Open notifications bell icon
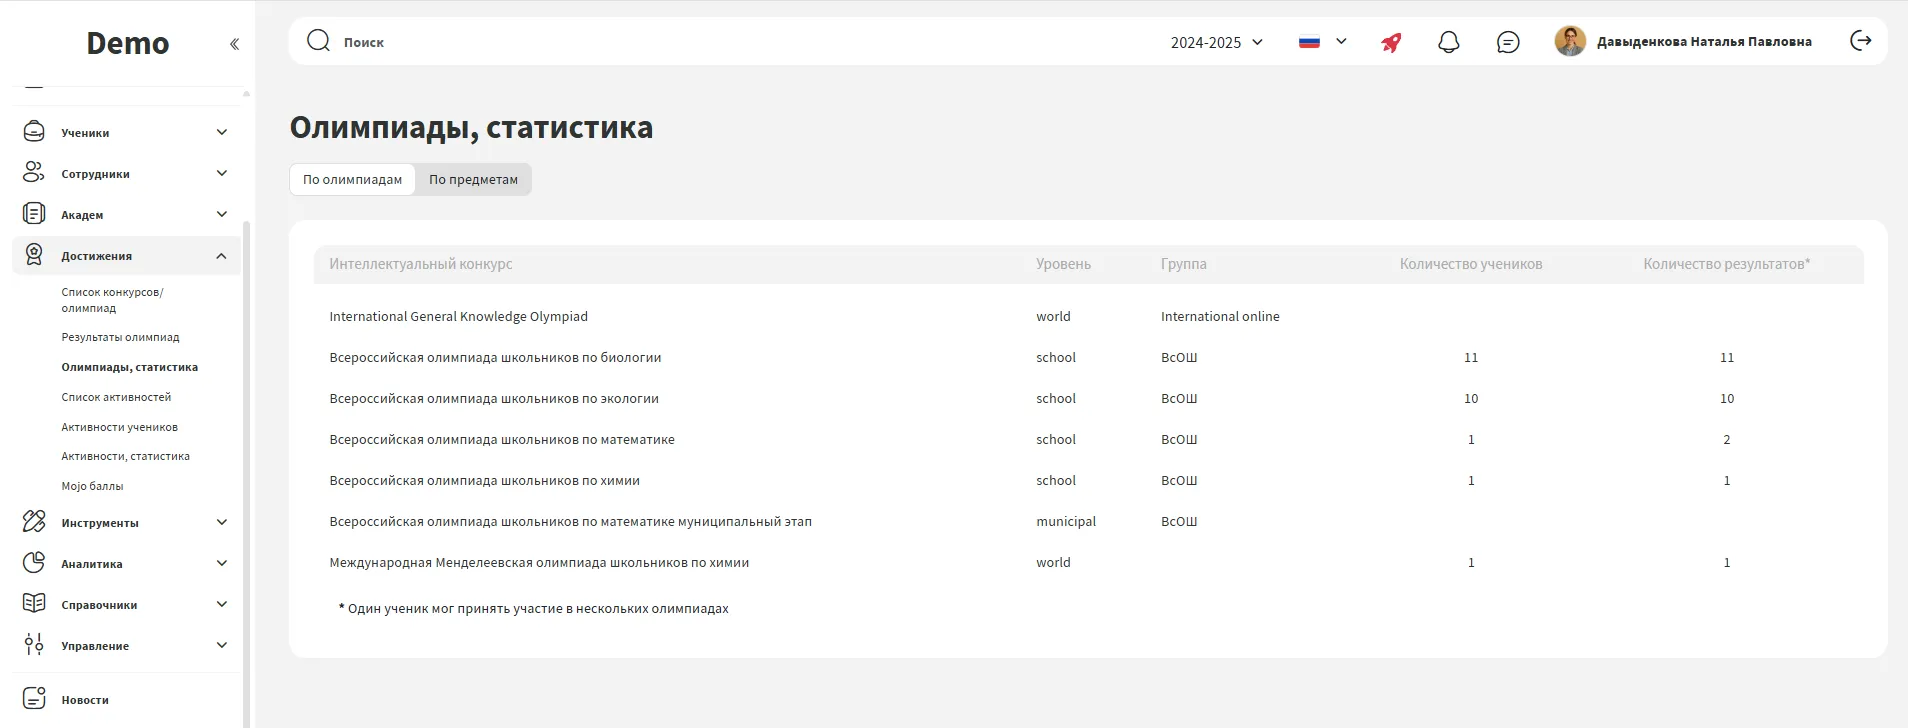This screenshot has width=1908, height=728. pyautogui.click(x=1448, y=42)
